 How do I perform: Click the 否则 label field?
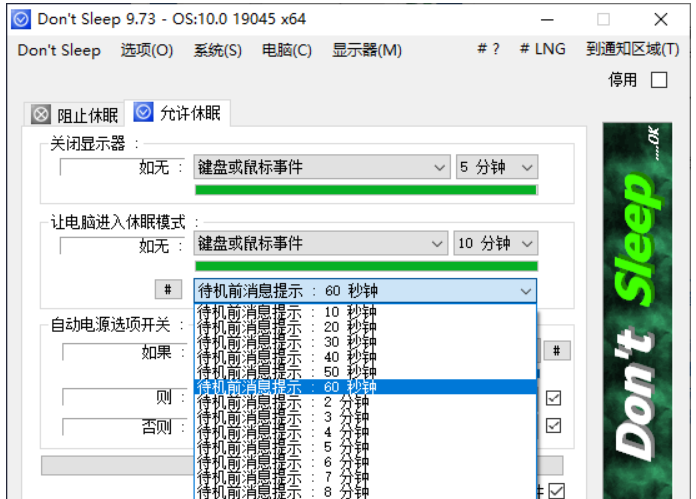click(x=124, y=427)
